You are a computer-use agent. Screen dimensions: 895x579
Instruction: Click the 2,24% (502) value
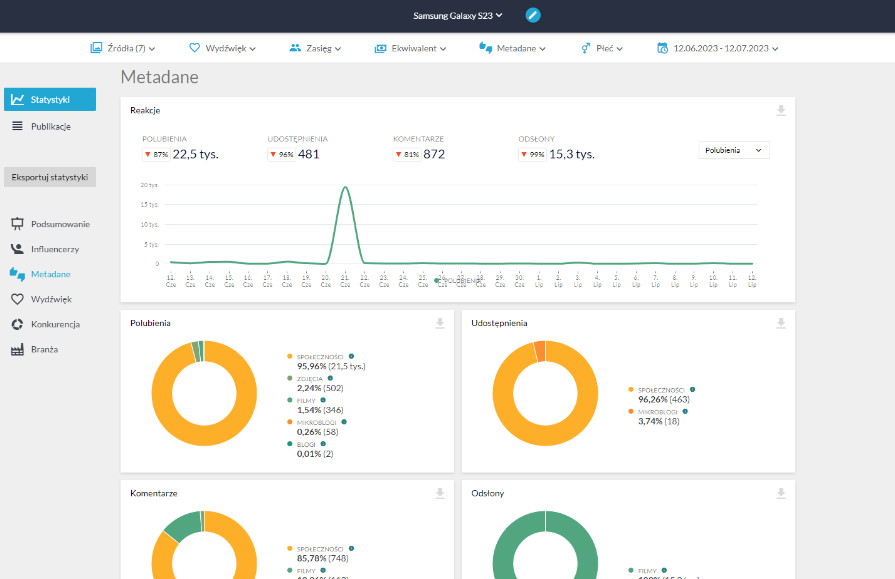tap(320, 388)
